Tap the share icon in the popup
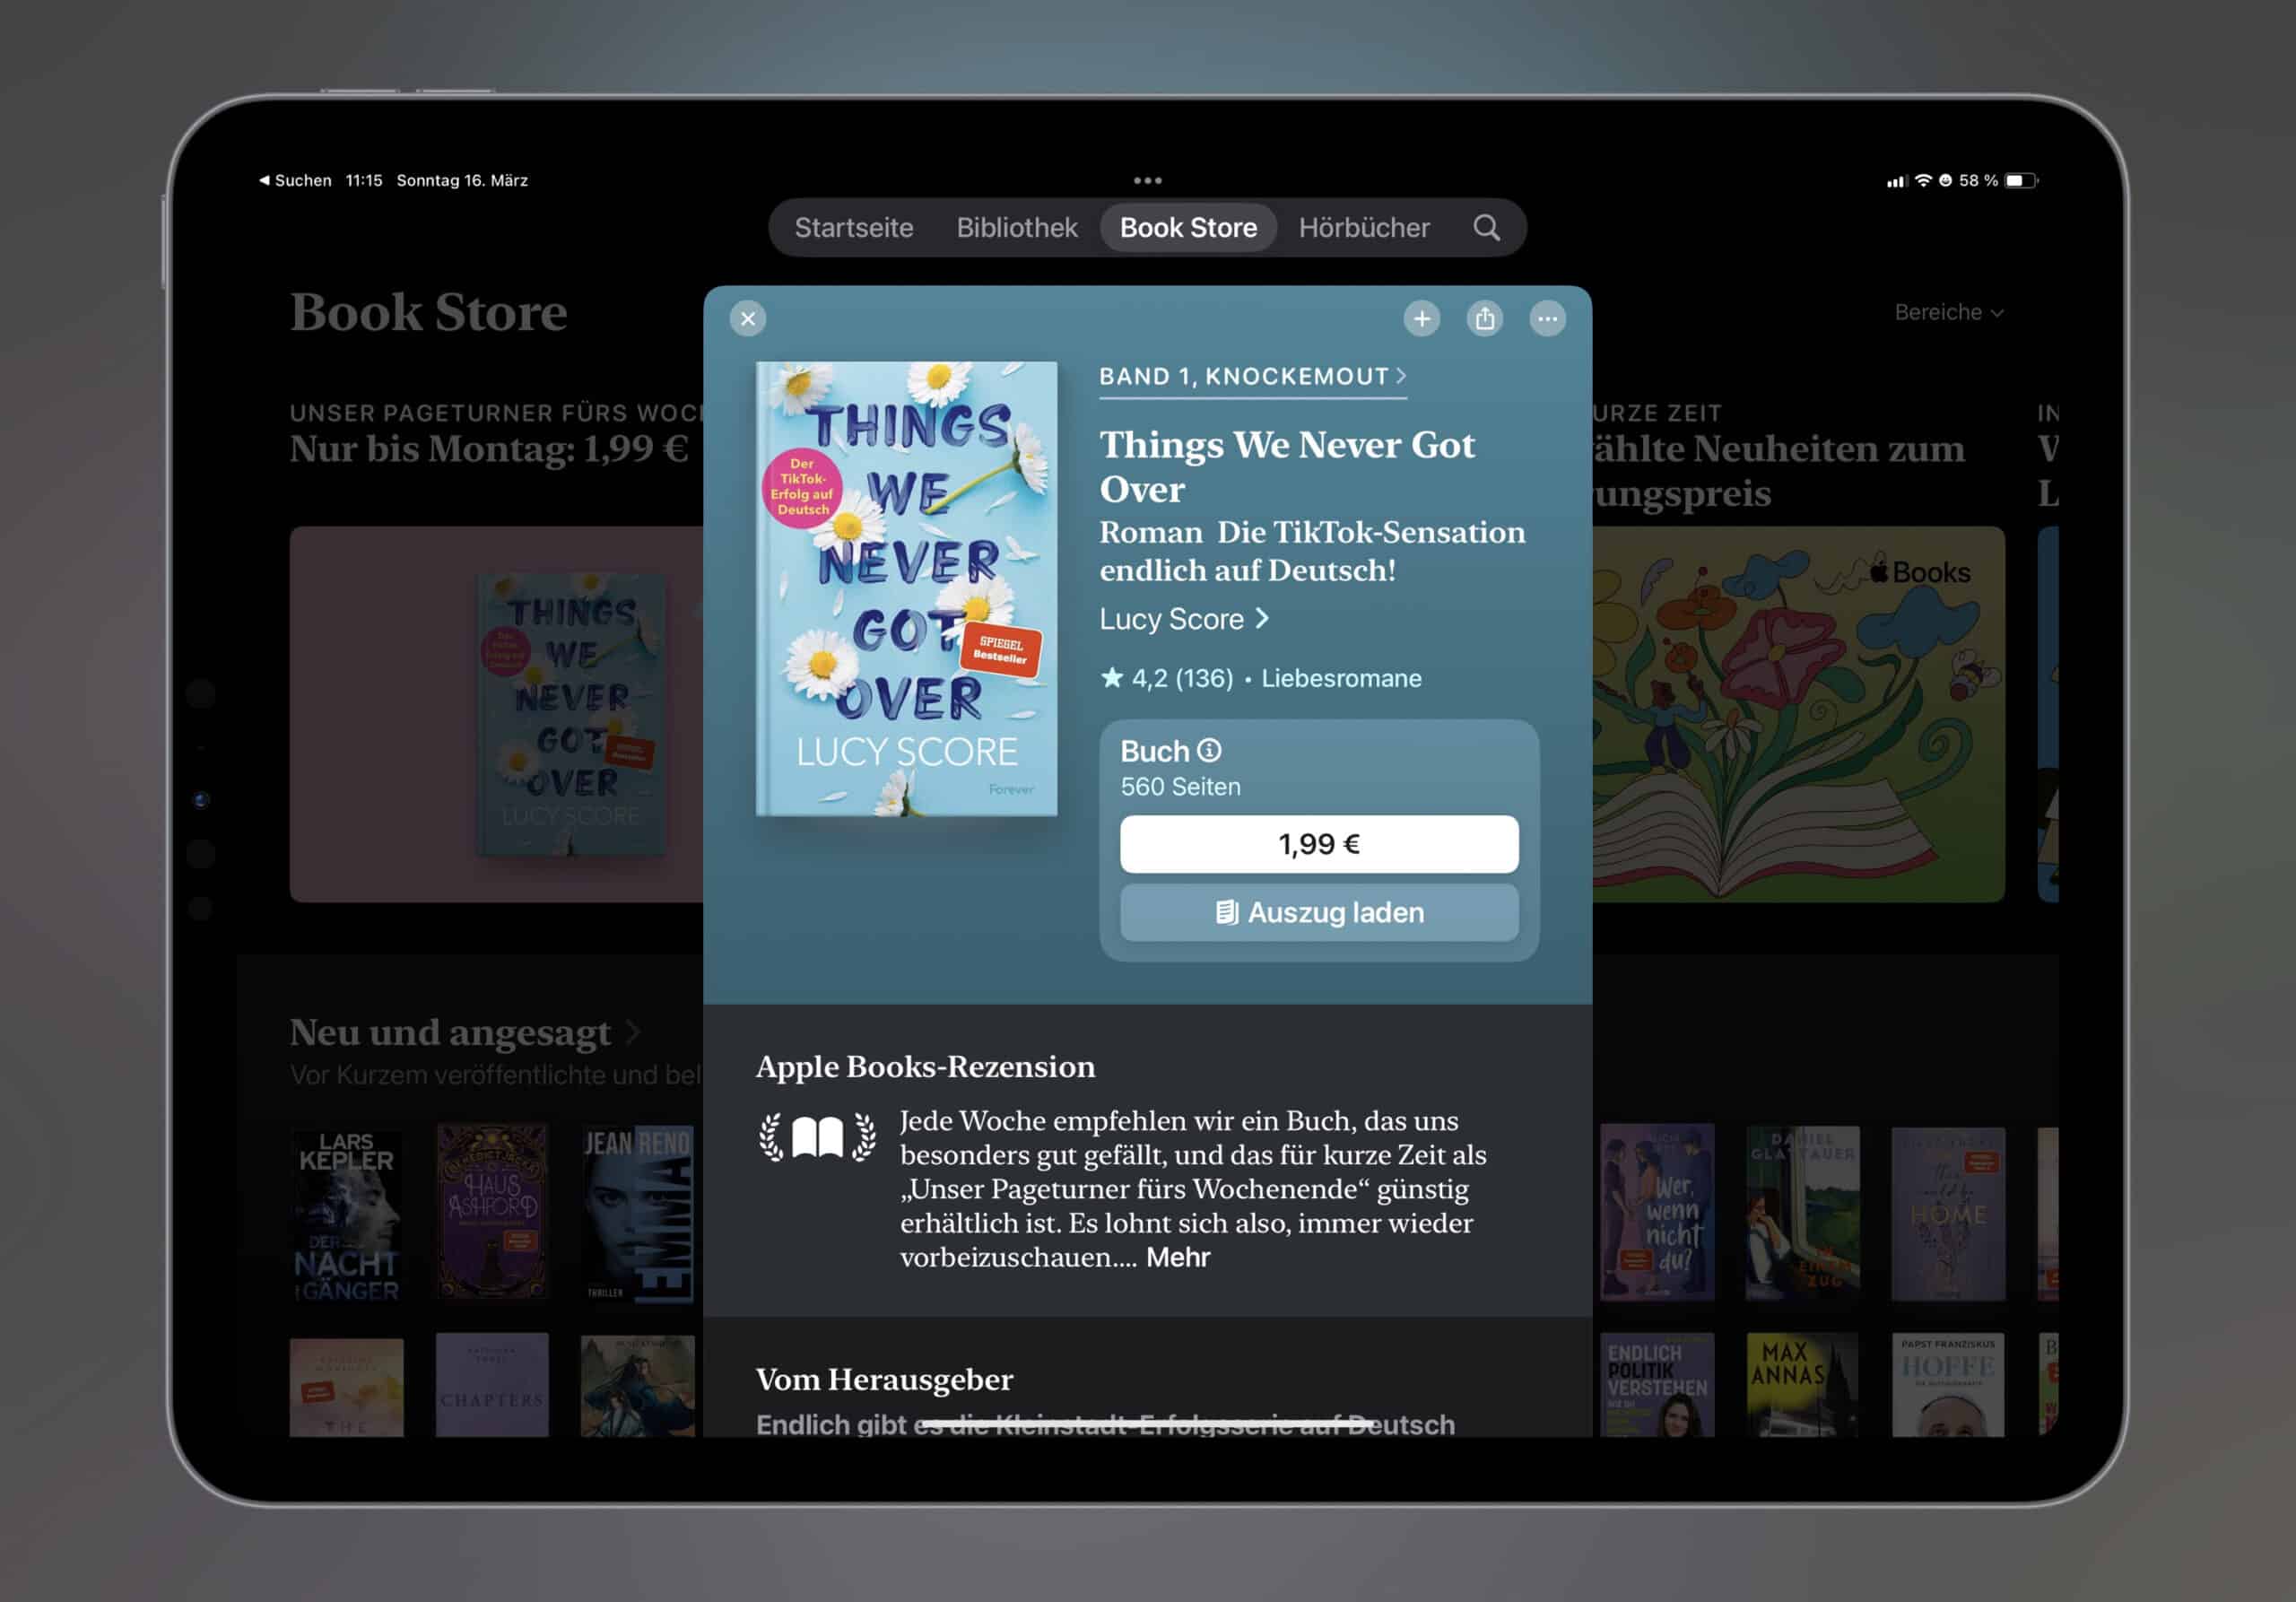Screen dimensions: 2296x1602 tap(1484, 319)
